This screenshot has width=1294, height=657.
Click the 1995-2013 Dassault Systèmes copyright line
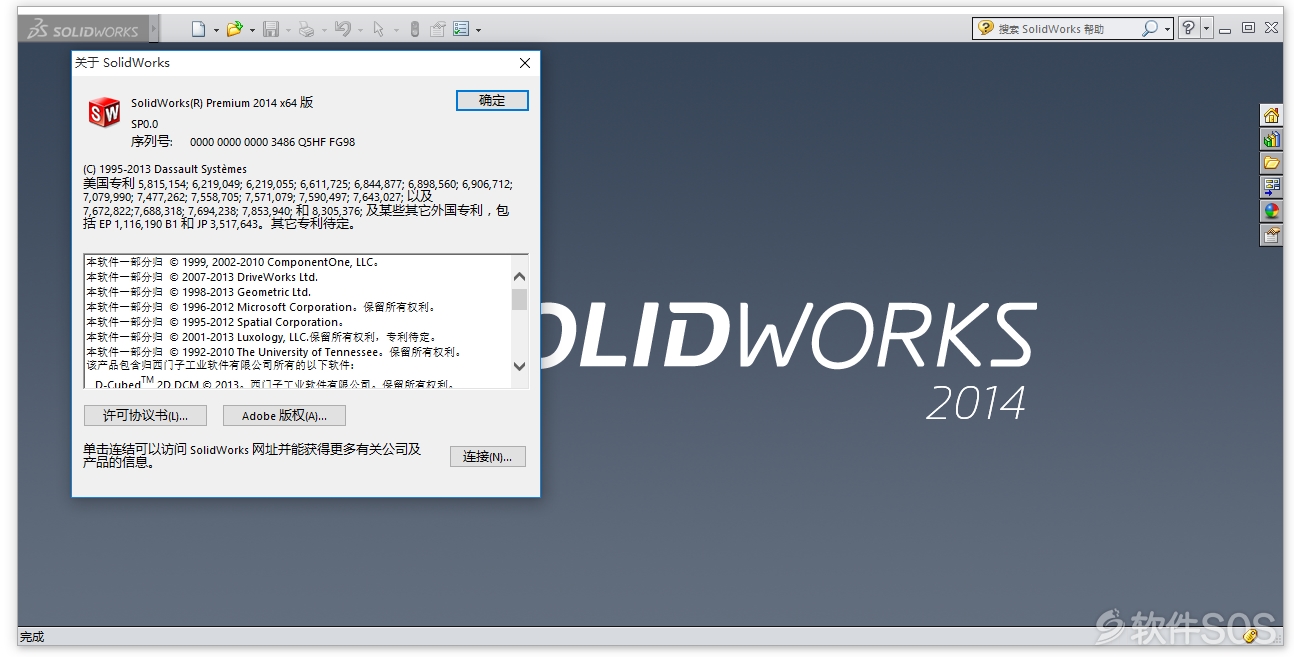click(165, 169)
